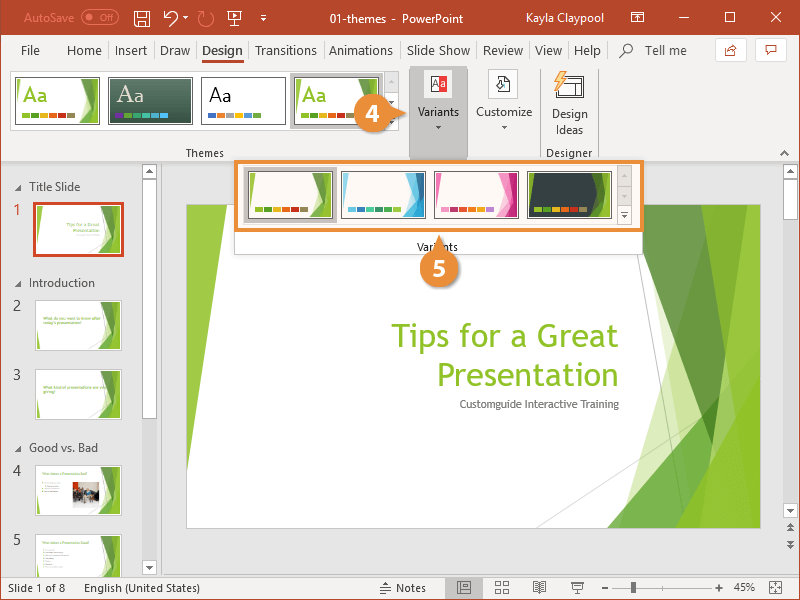Select slide 4 thumbnail
The image size is (800, 600).
pyautogui.click(x=78, y=490)
